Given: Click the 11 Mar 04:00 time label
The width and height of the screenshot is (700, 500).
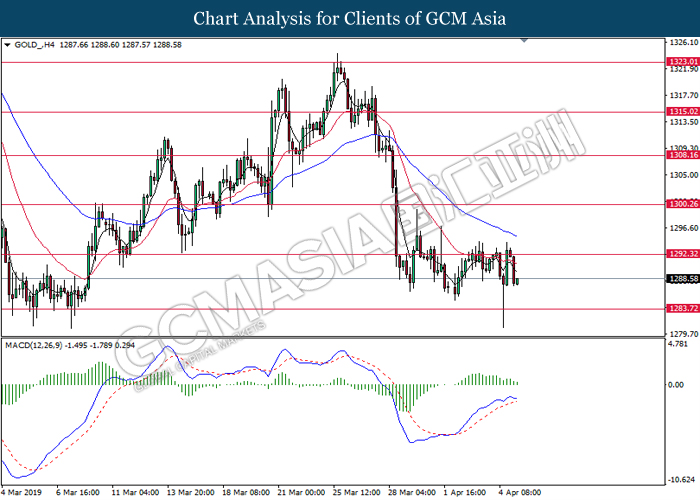Looking at the screenshot, I should (x=135, y=492).
